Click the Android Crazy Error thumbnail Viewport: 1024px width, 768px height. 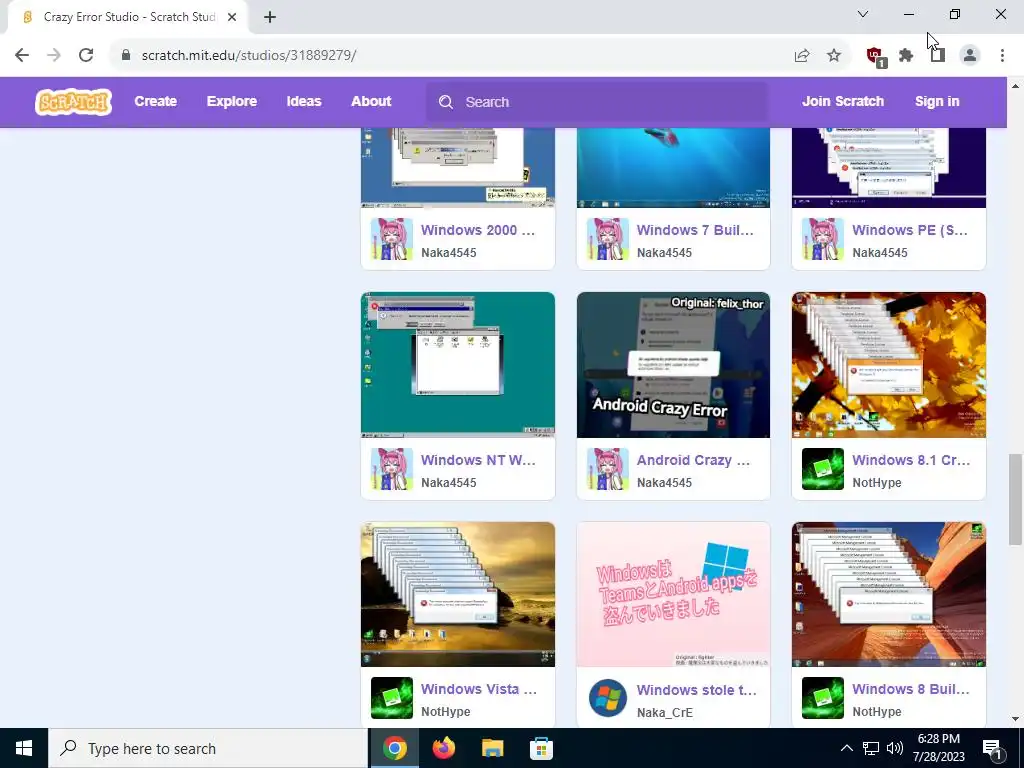coord(673,364)
